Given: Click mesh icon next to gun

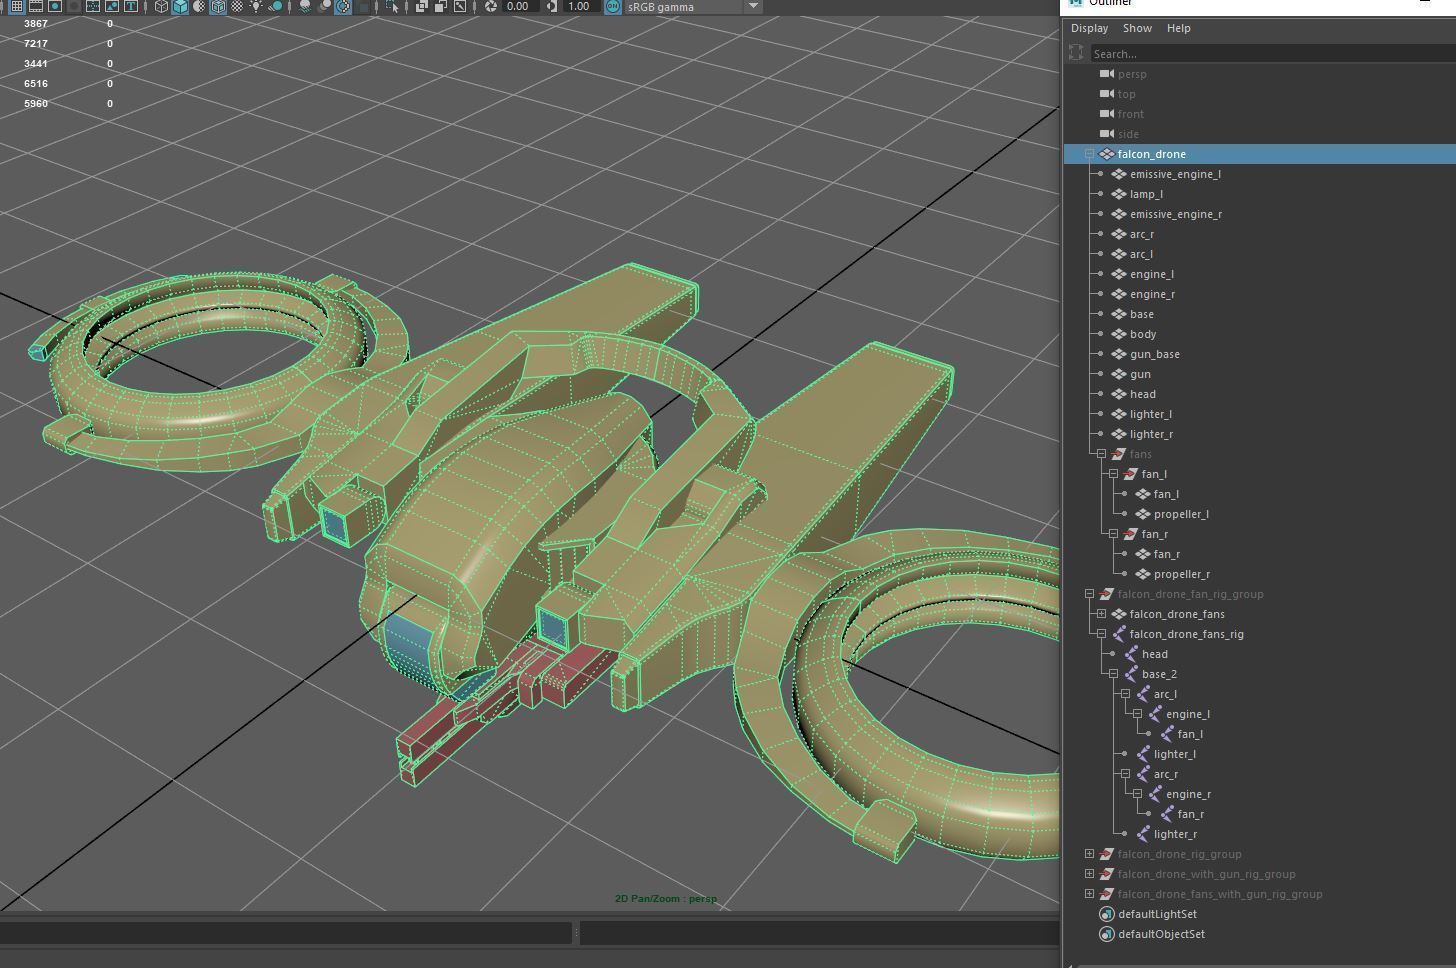Looking at the screenshot, I should (x=1119, y=374).
